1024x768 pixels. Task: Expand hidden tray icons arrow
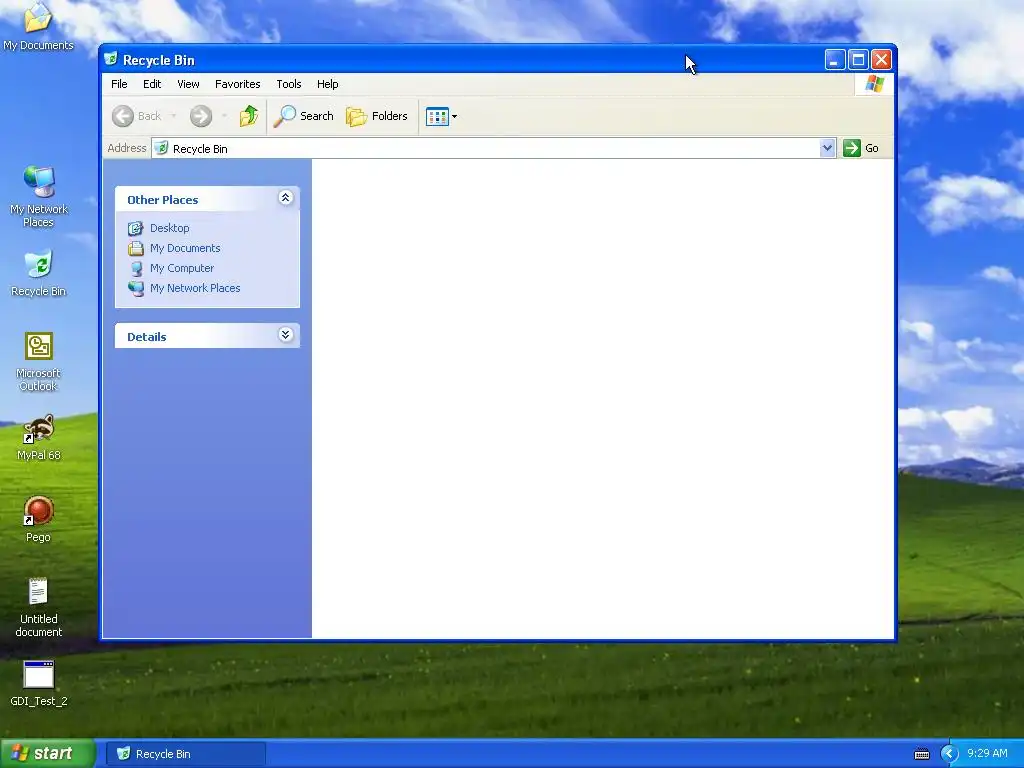pos(950,754)
